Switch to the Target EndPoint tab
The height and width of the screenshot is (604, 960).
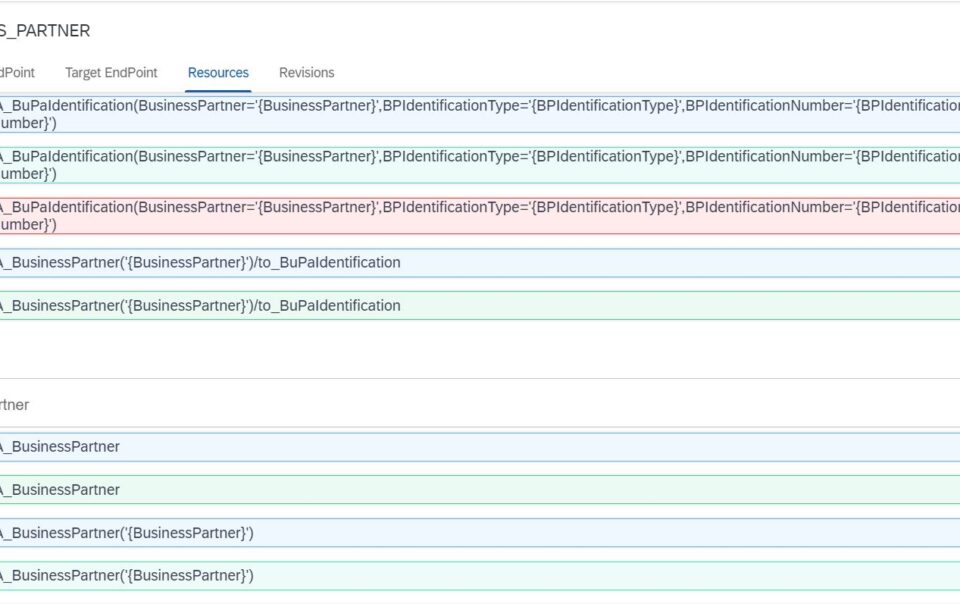click(x=111, y=73)
